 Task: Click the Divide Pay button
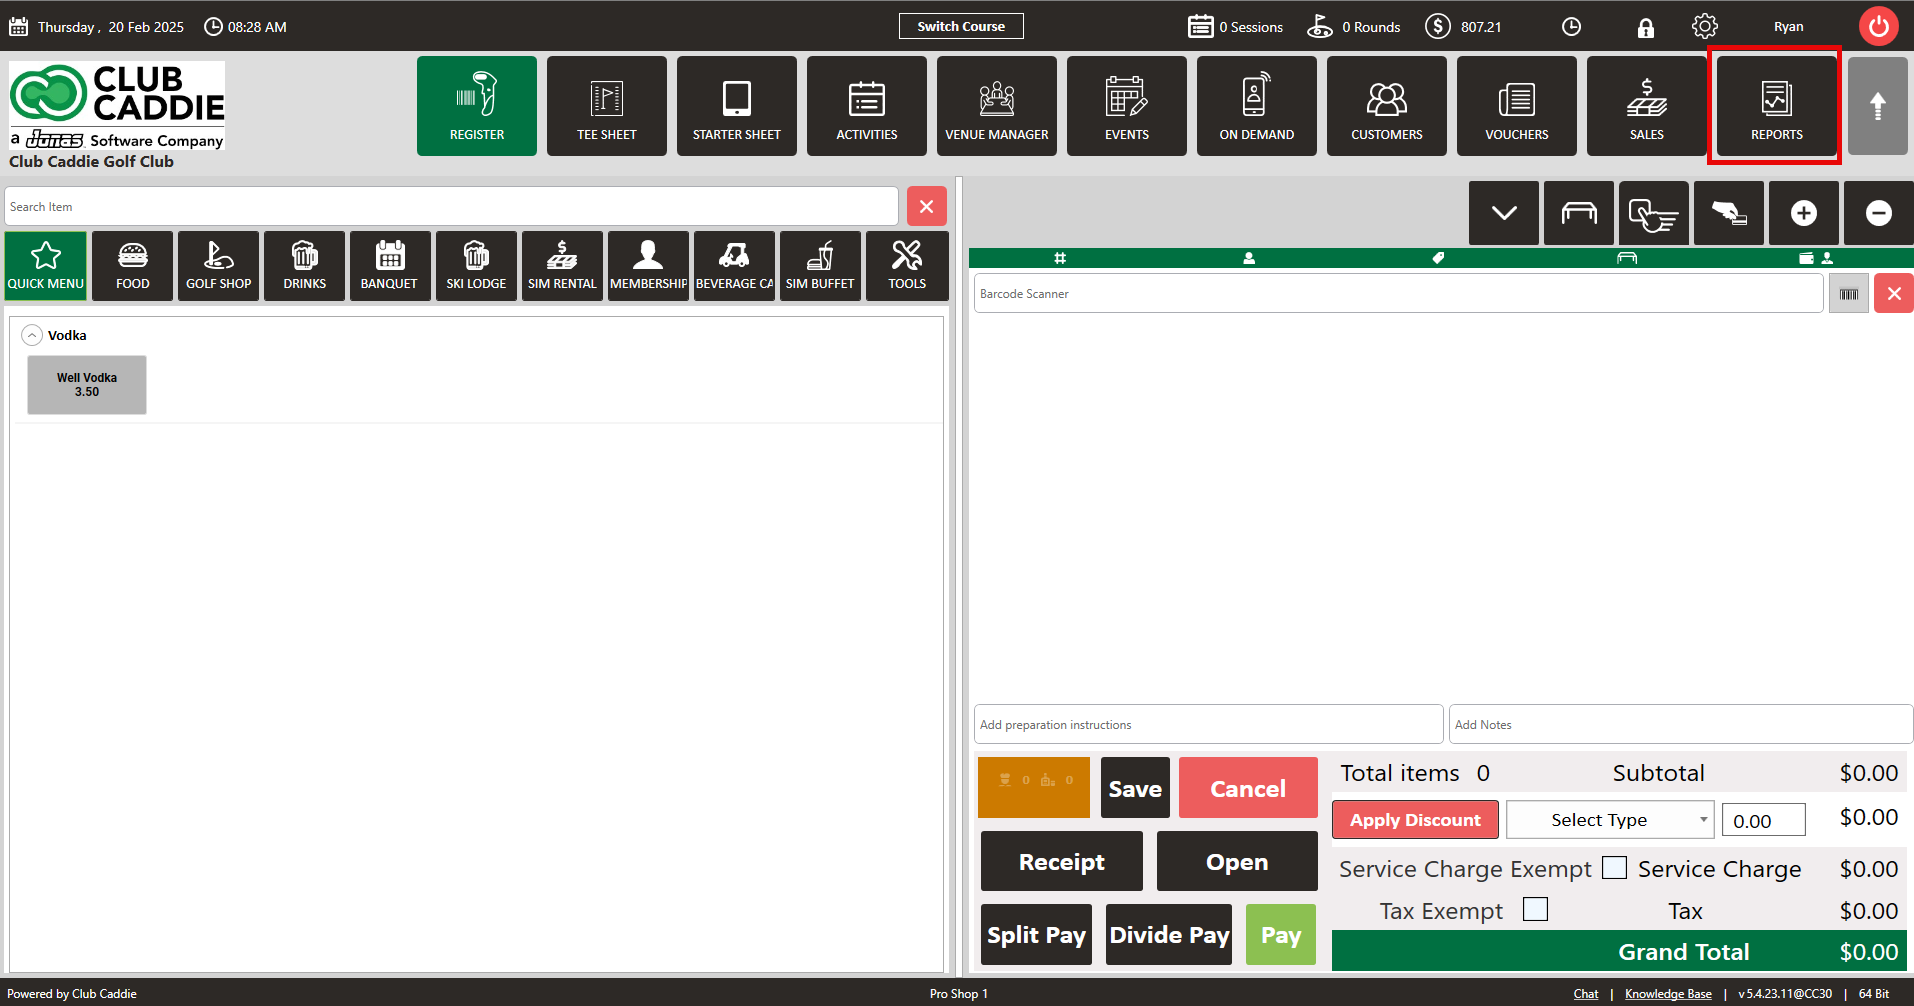click(1169, 935)
